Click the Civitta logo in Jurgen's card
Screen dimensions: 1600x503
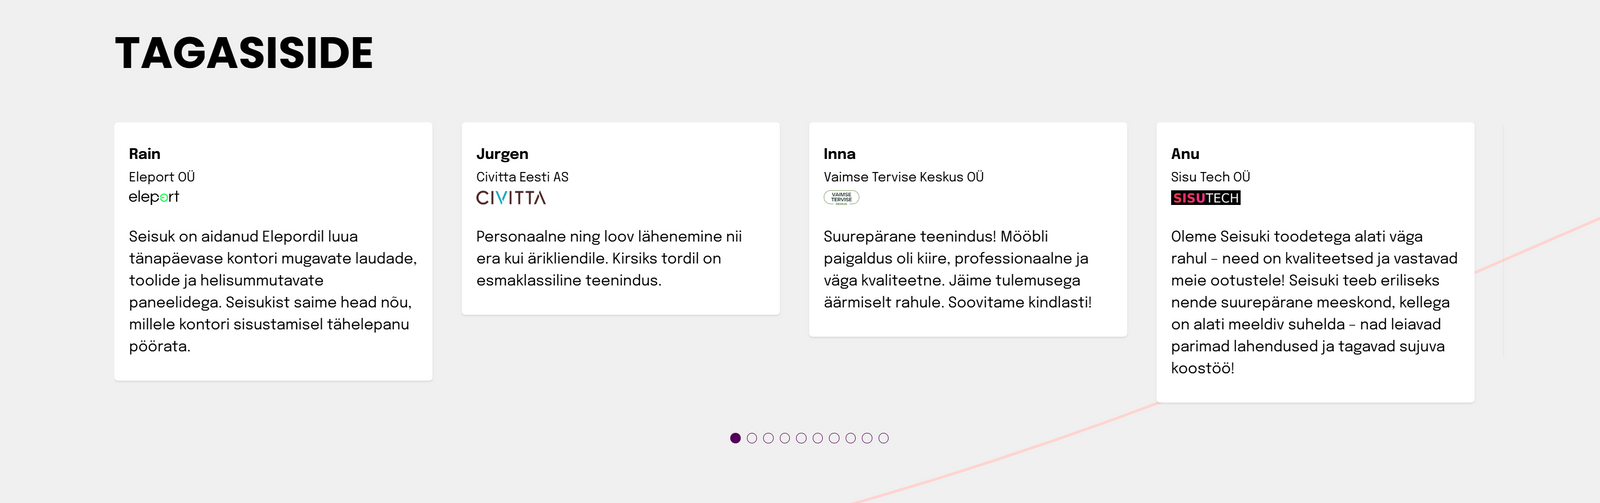click(511, 198)
